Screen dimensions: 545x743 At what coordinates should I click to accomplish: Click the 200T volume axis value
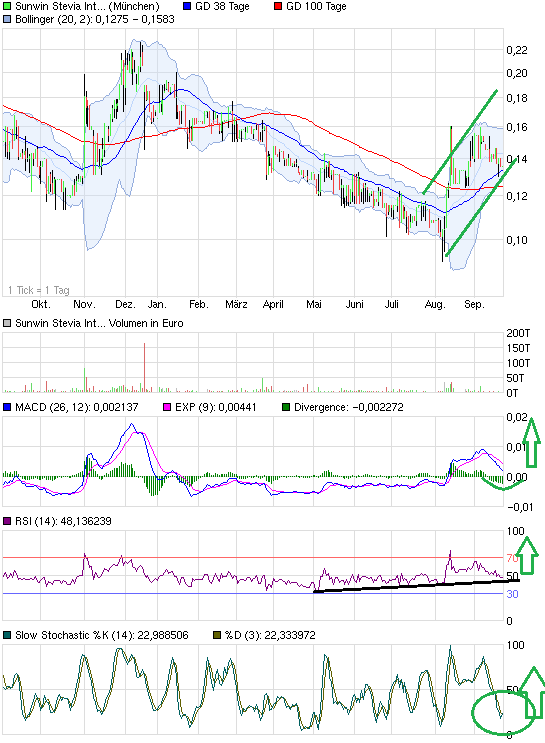[x=518, y=333]
